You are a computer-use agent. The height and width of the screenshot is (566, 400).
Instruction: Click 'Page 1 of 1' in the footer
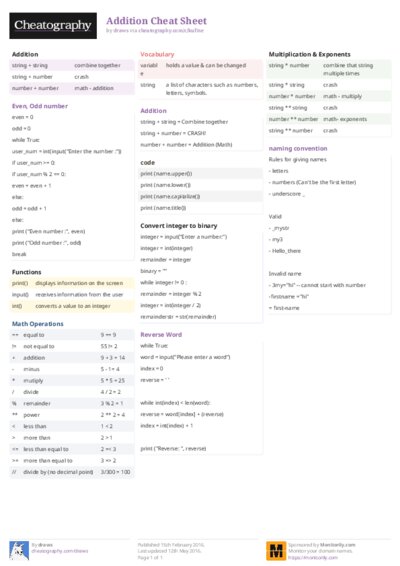tap(150, 558)
